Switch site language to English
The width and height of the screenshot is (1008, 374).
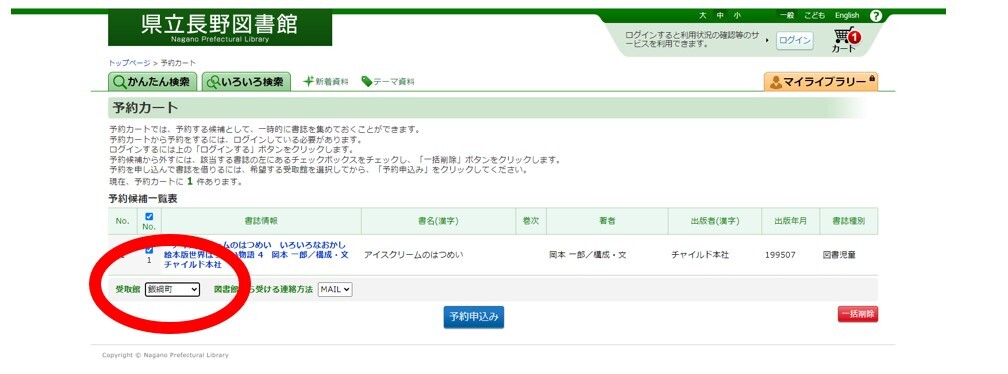point(847,15)
